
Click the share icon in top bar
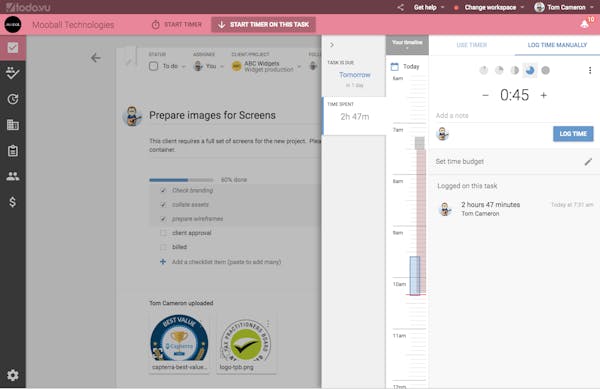[x=400, y=7]
